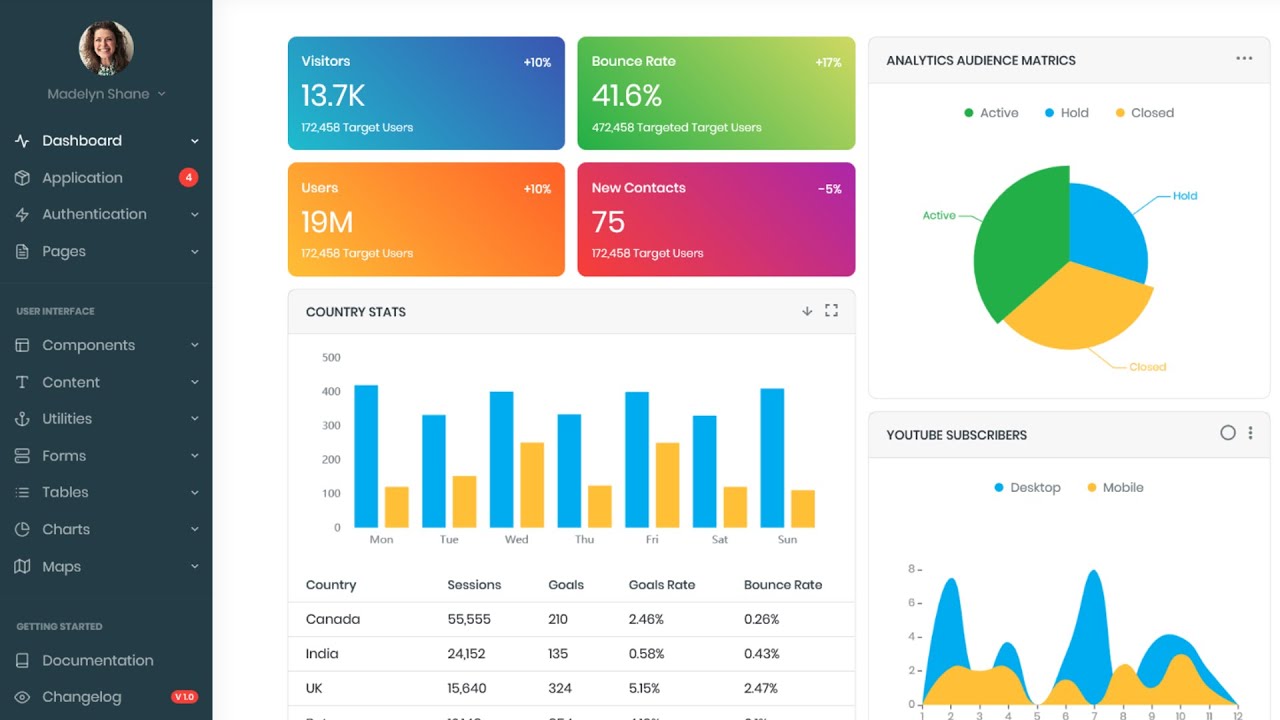Viewport: 1280px width, 720px height.
Task: Open the Changelog link in sidebar
Action: [x=106, y=697]
